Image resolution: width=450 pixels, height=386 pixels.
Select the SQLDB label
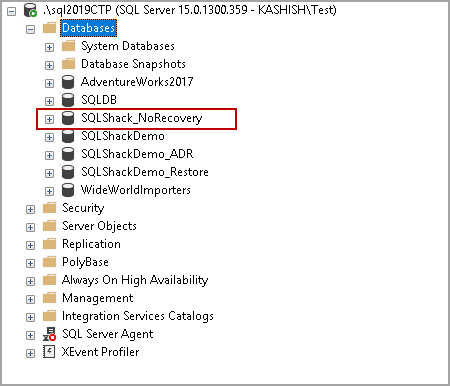(99, 100)
